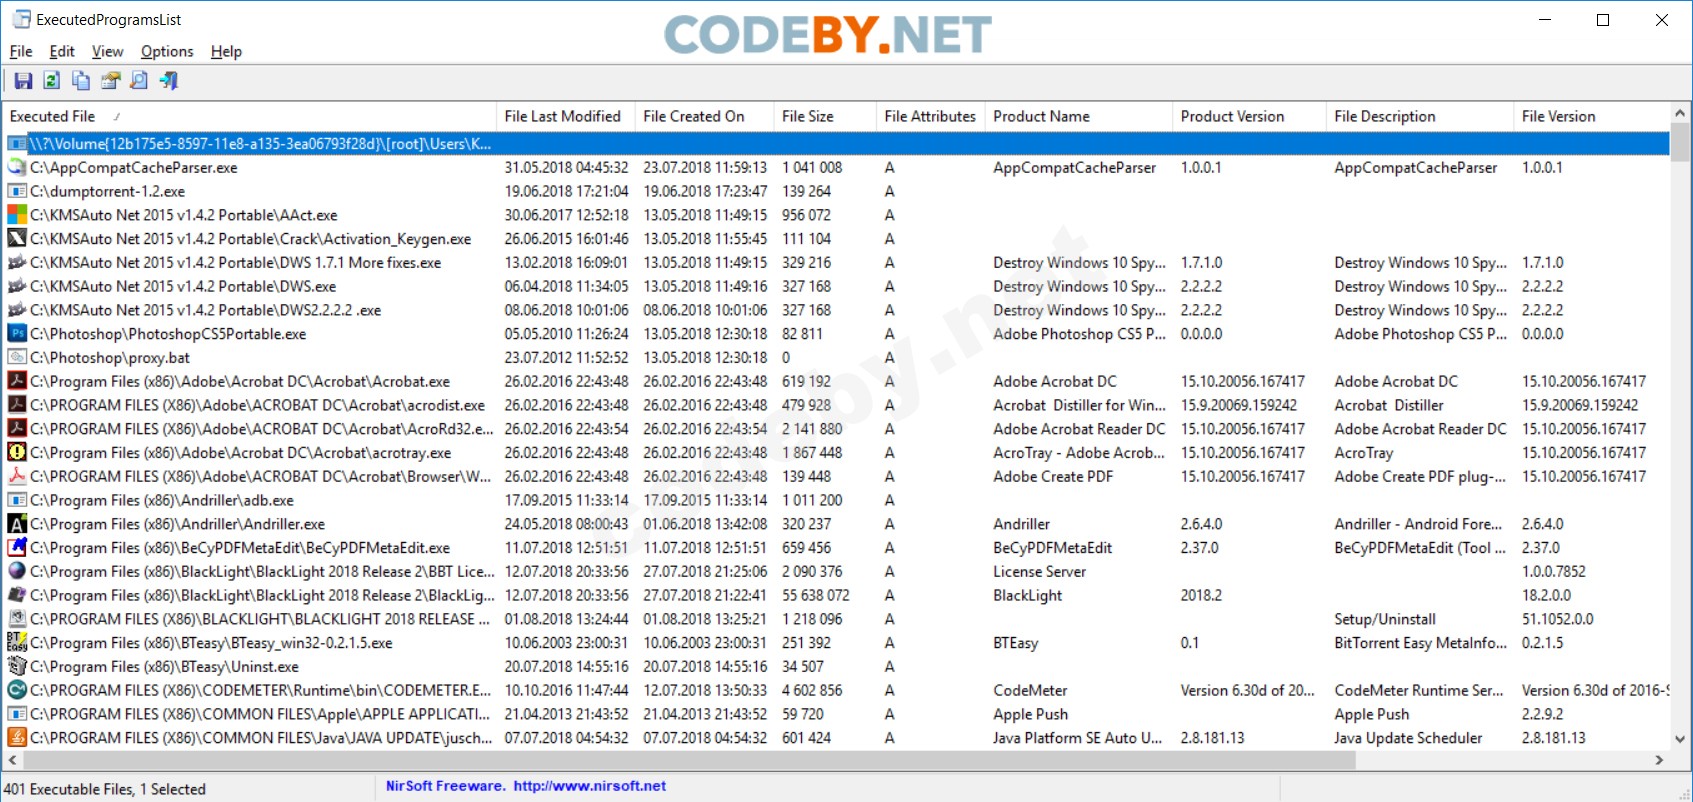
Task: Select the C:\Photoshop\proxy.bat entry
Action: click(110, 358)
